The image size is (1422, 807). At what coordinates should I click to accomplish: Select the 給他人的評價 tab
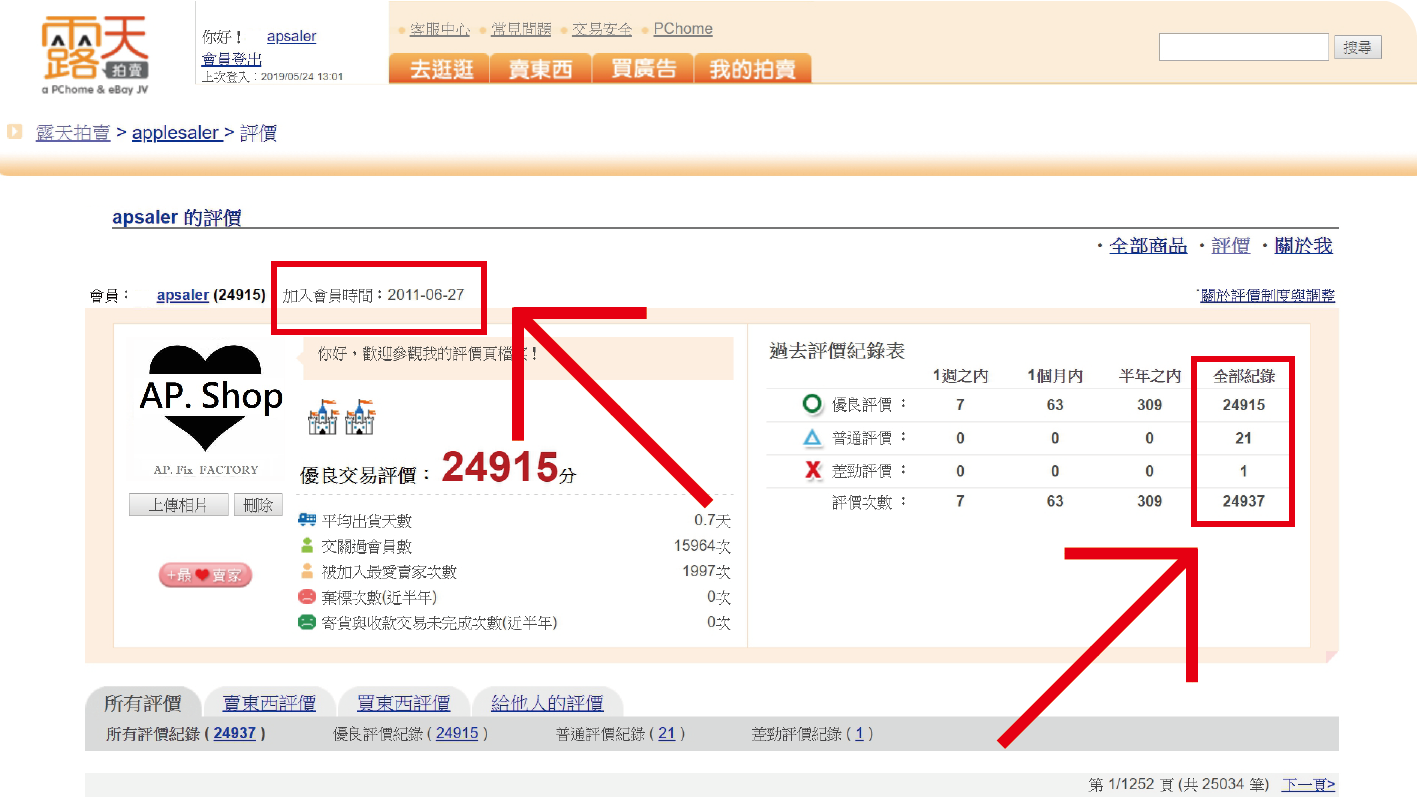point(546,703)
